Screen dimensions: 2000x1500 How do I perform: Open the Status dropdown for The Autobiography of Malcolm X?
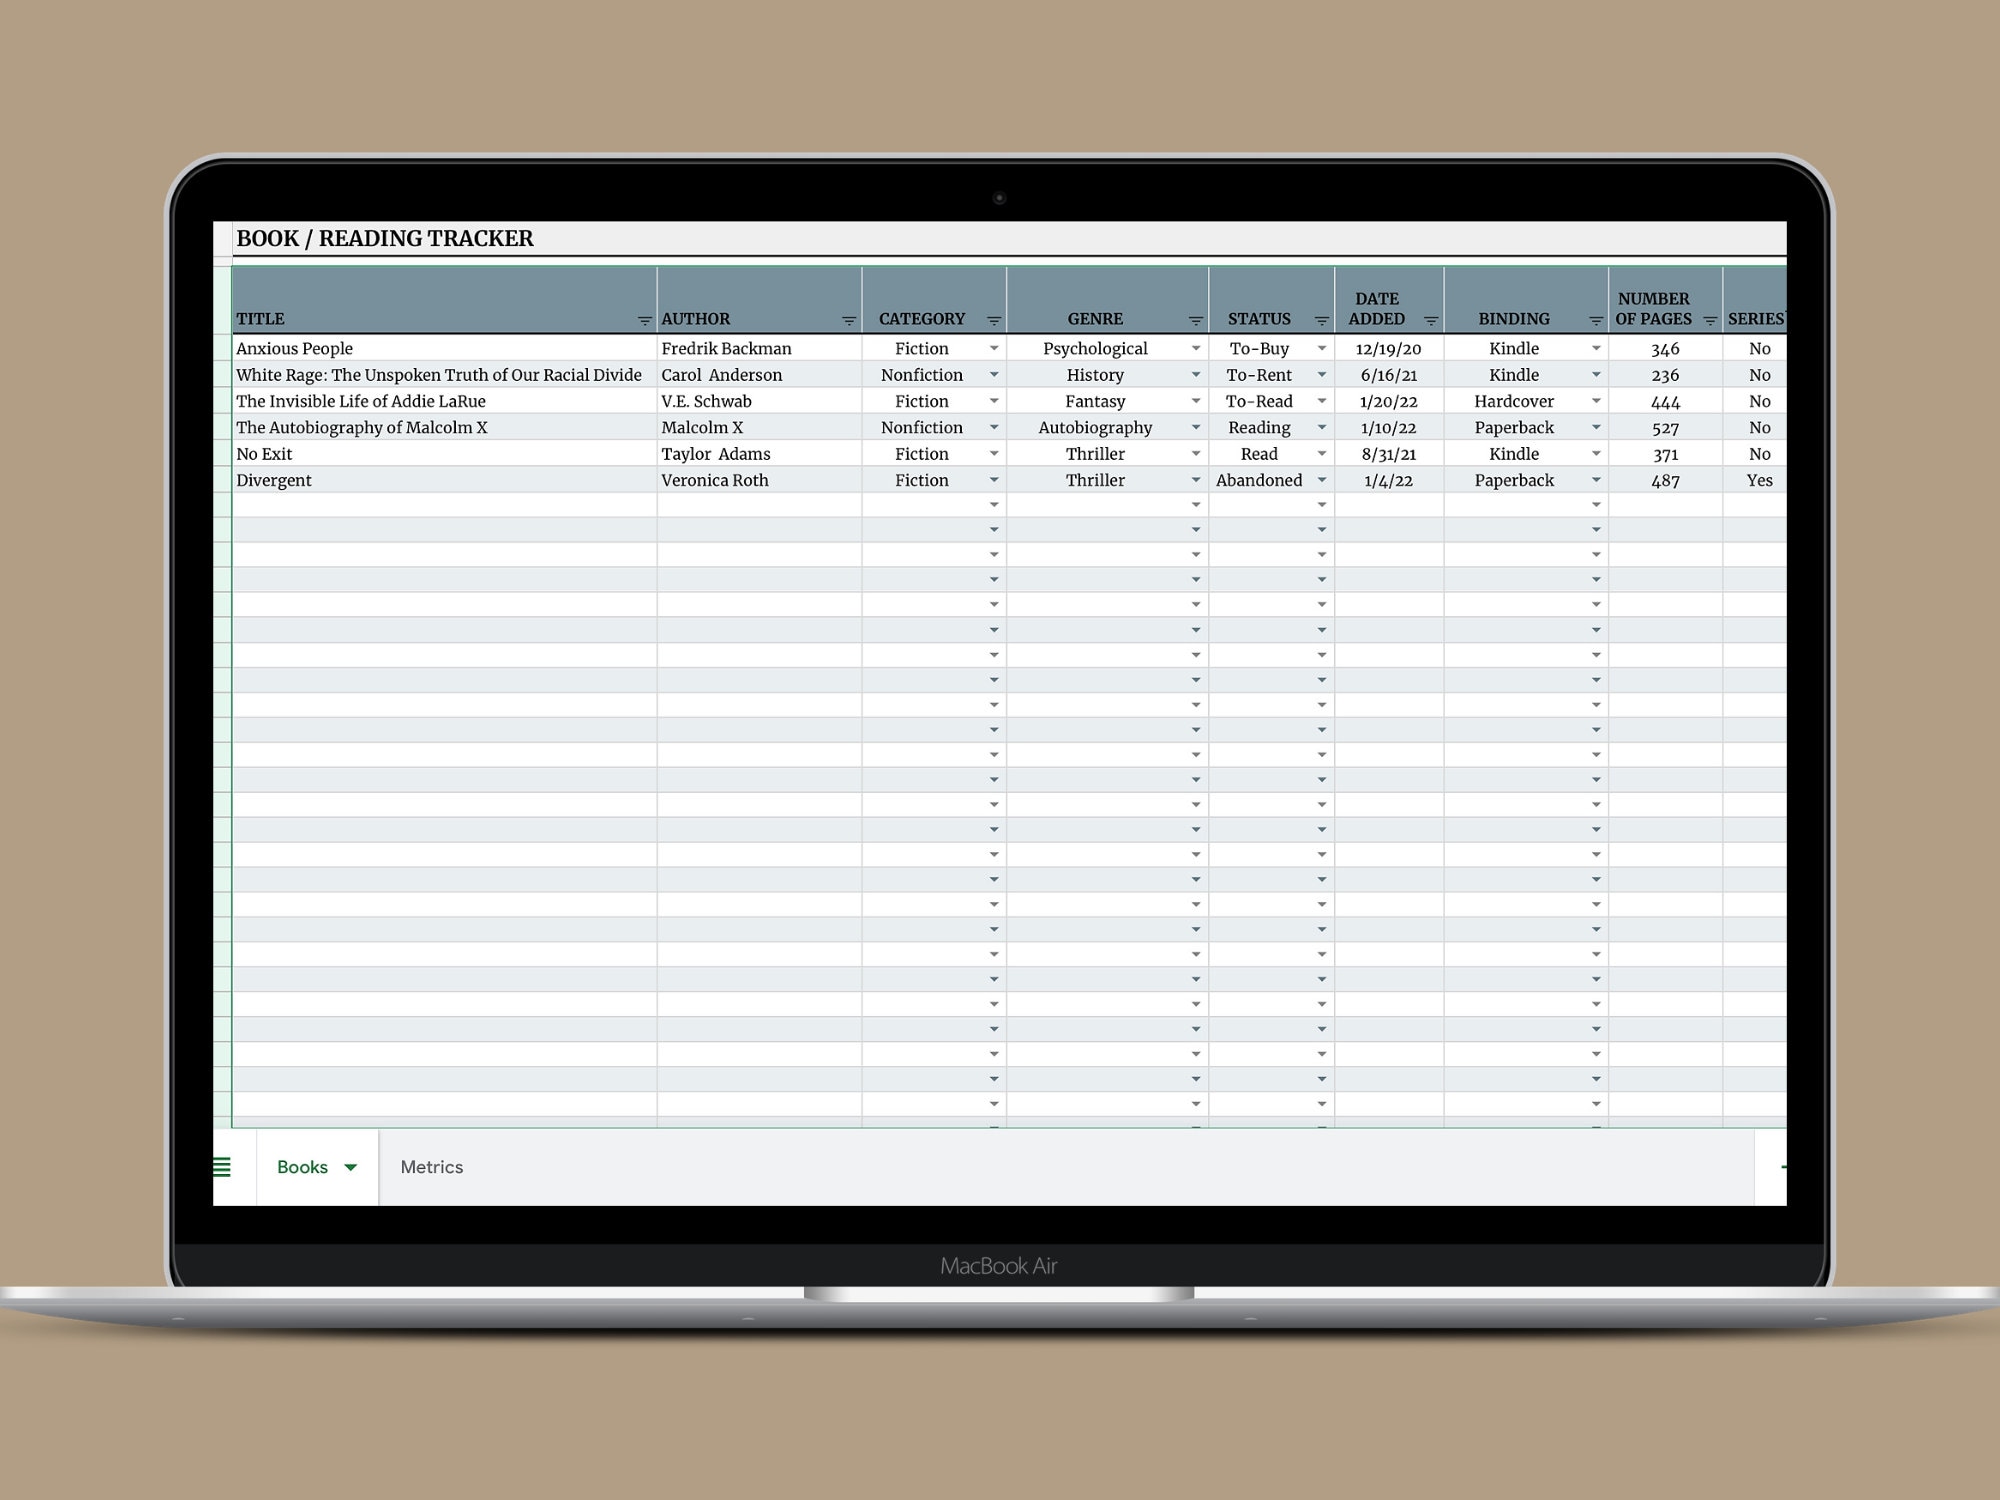pyautogui.click(x=1321, y=427)
